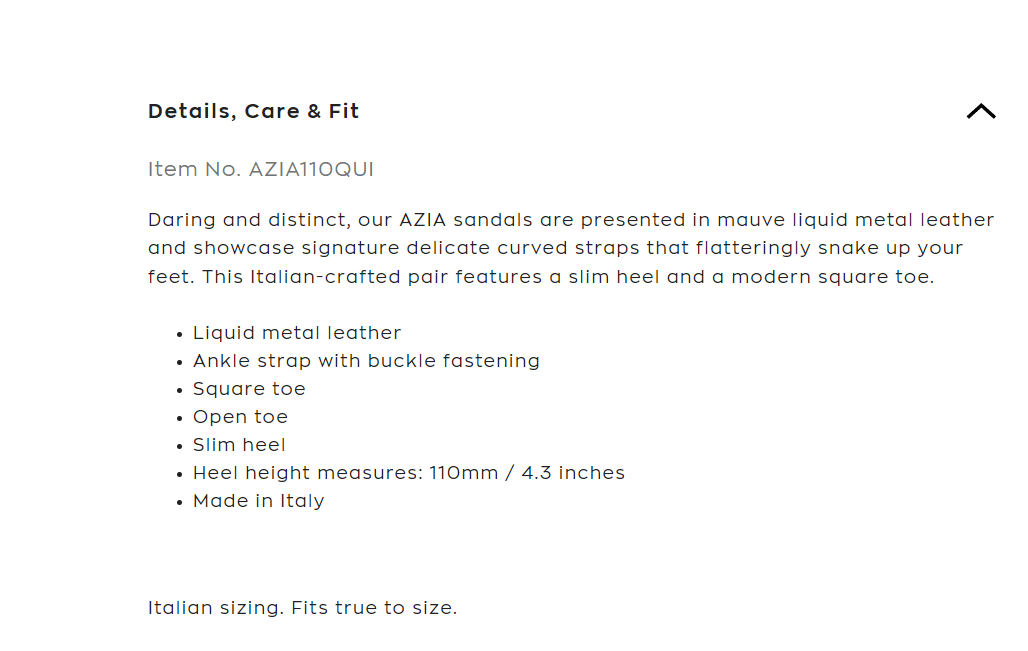This screenshot has height=651, width=1028.
Task: Click the 'Open toe' bullet item
Action: pos(240,417)
